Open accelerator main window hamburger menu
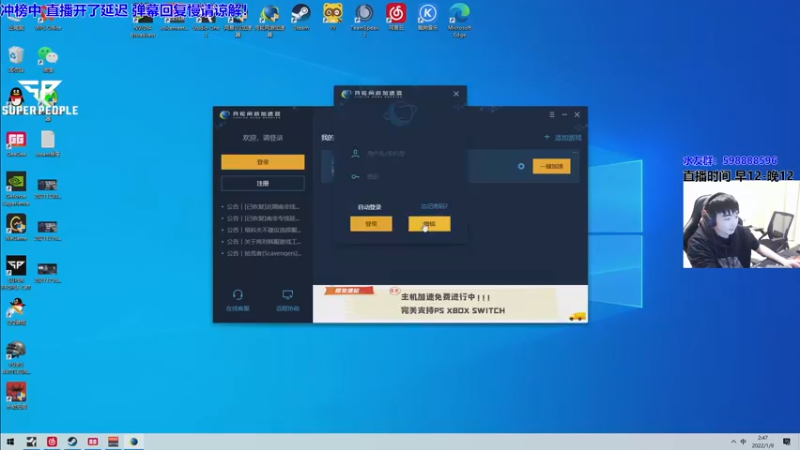Image resolution: width=800 pixels, height=450 pixels. click(x=552, y=115)
